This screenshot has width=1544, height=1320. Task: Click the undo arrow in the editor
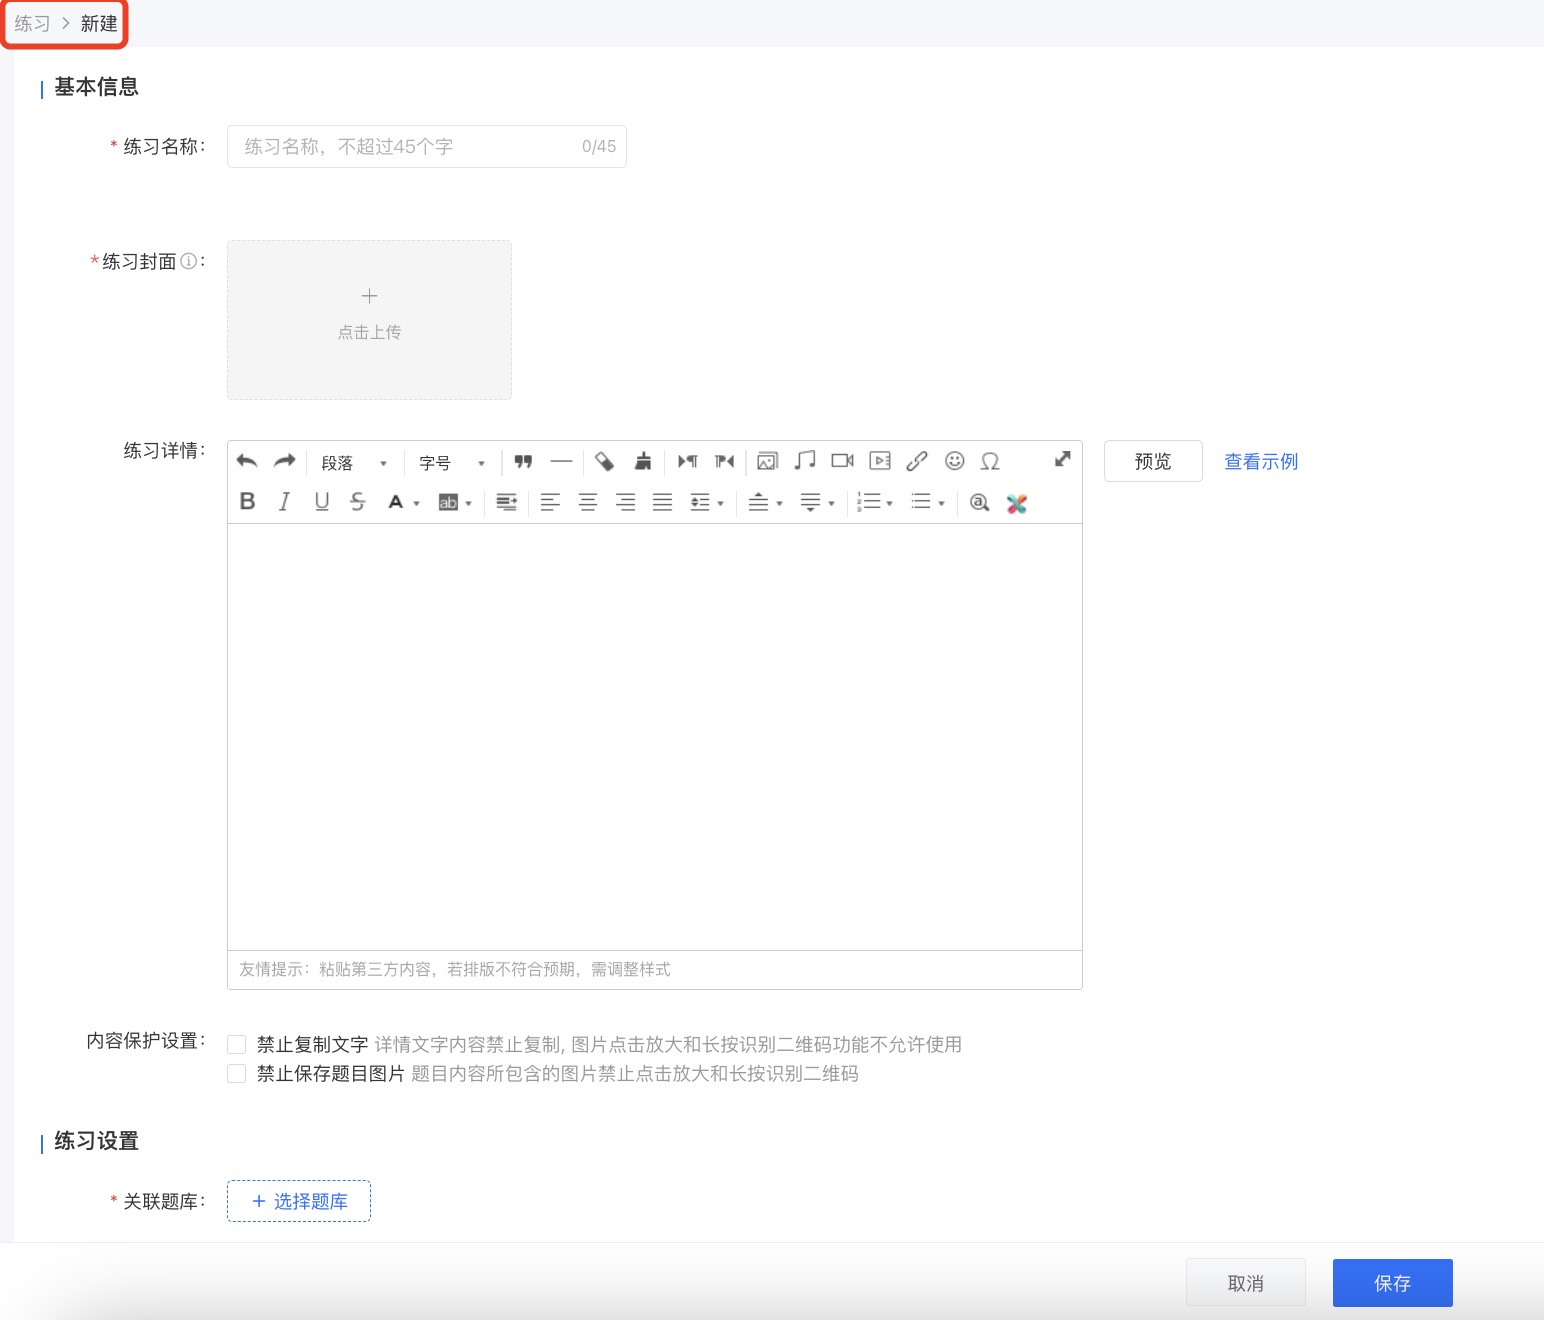coord(247,461)
